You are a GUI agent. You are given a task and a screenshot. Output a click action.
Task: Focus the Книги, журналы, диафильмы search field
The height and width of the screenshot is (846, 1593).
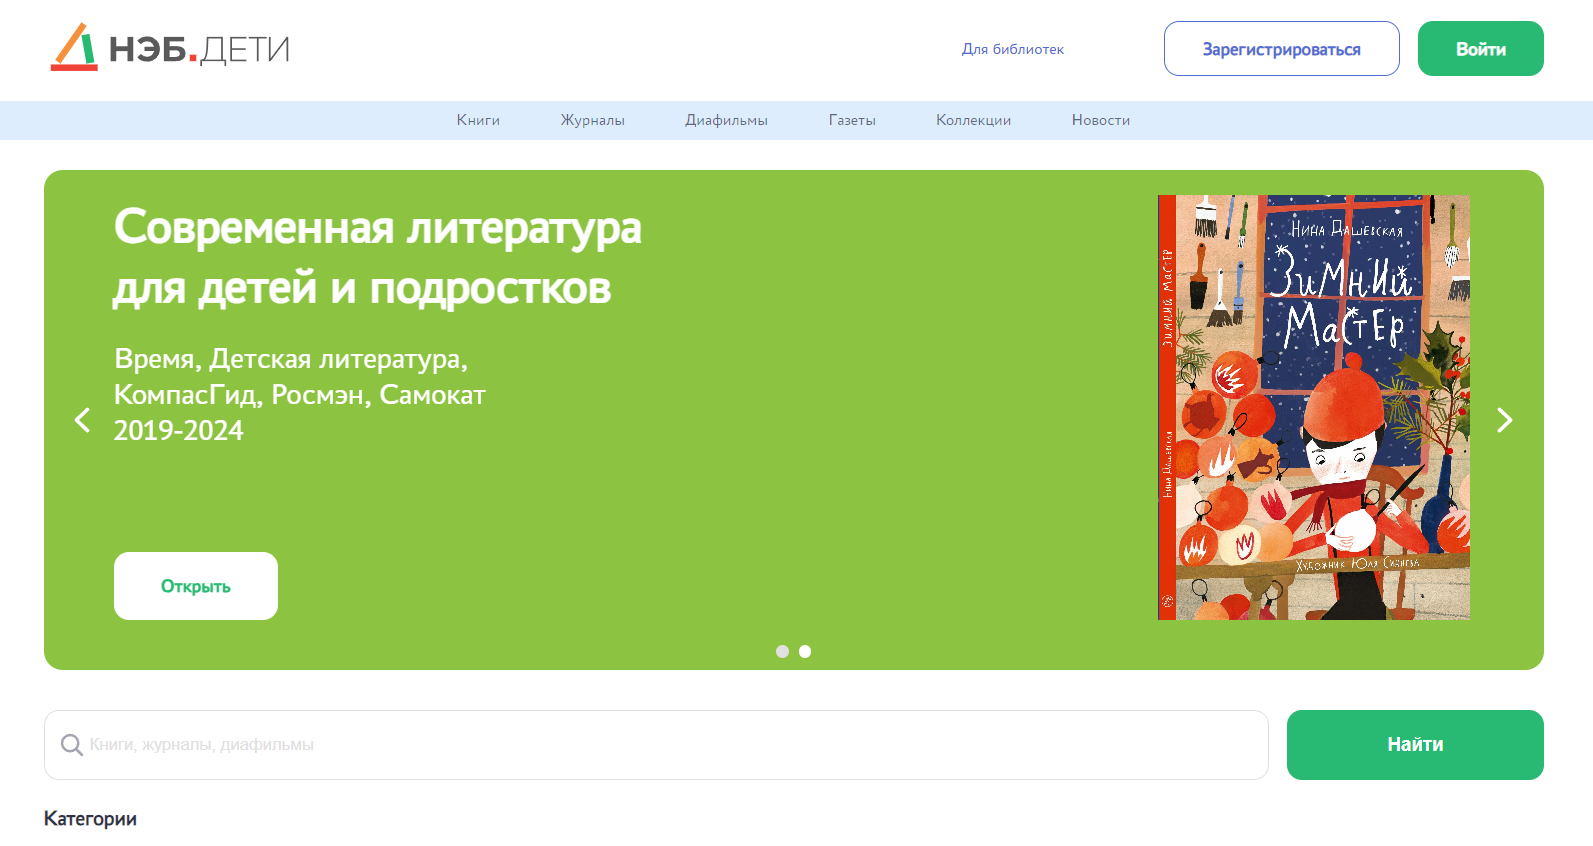[x=670, y=745]
